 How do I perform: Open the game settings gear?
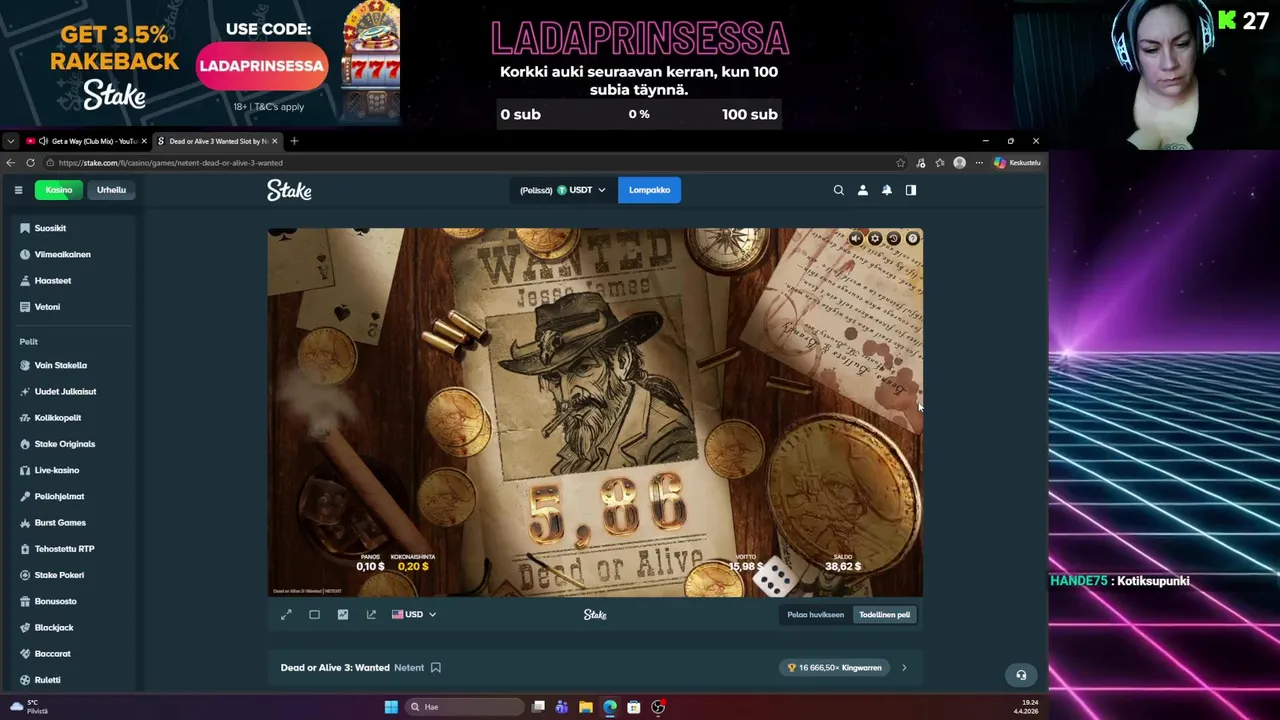pyautogui.click(x=875, y=238)
